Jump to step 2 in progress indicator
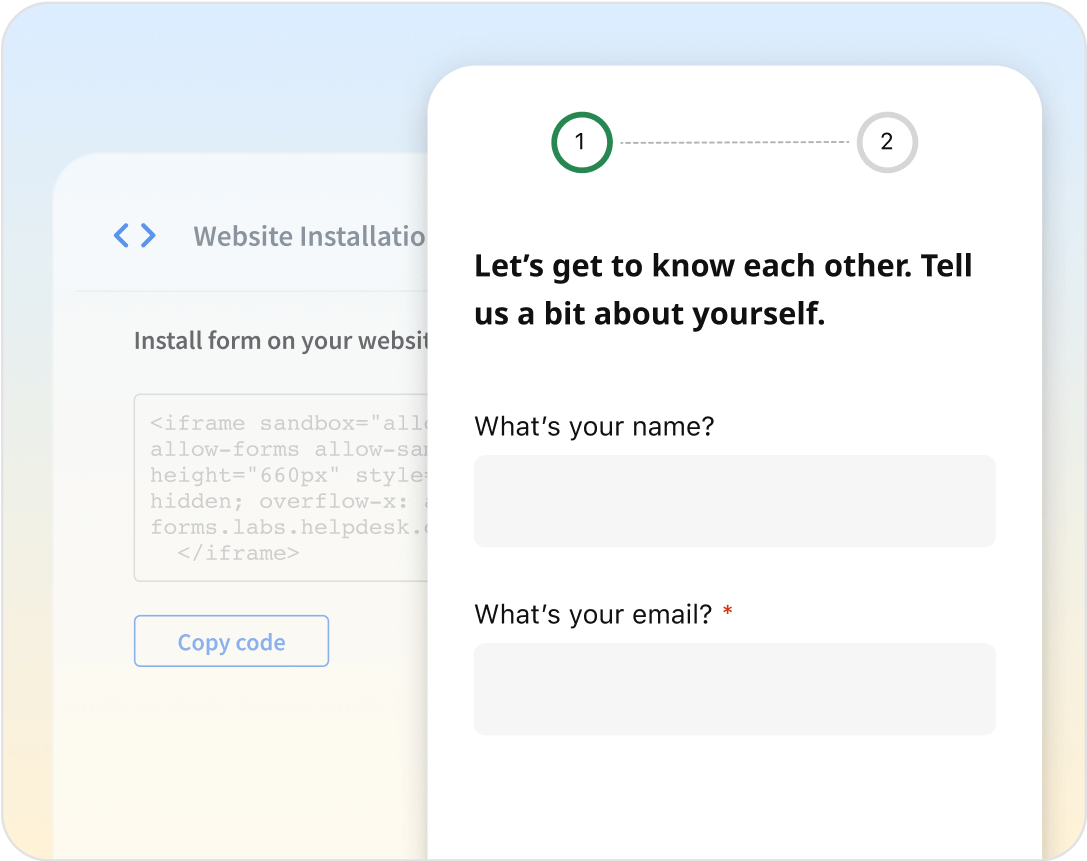Image resolution: width=1087 pixels, height=861 pixels. coord(886,142)
